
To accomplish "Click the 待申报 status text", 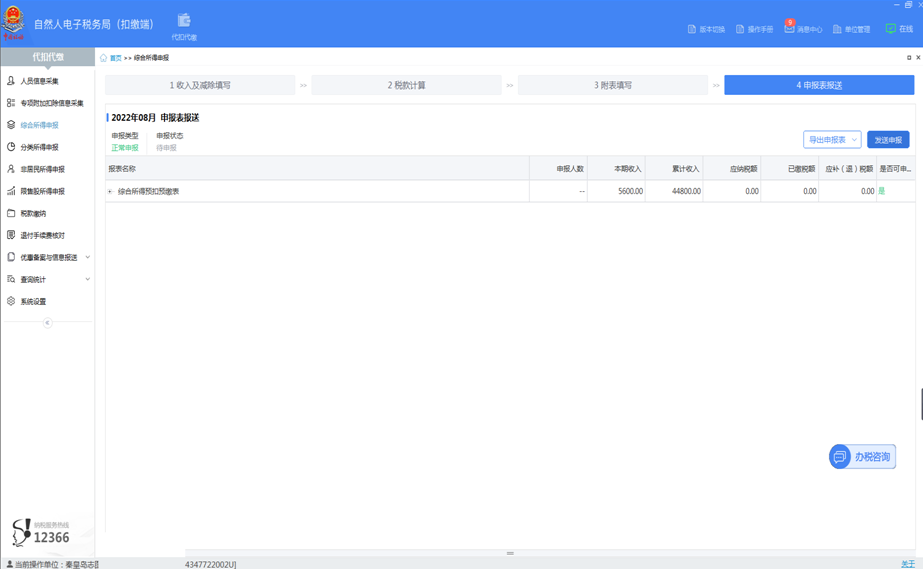I will [166, 148].
